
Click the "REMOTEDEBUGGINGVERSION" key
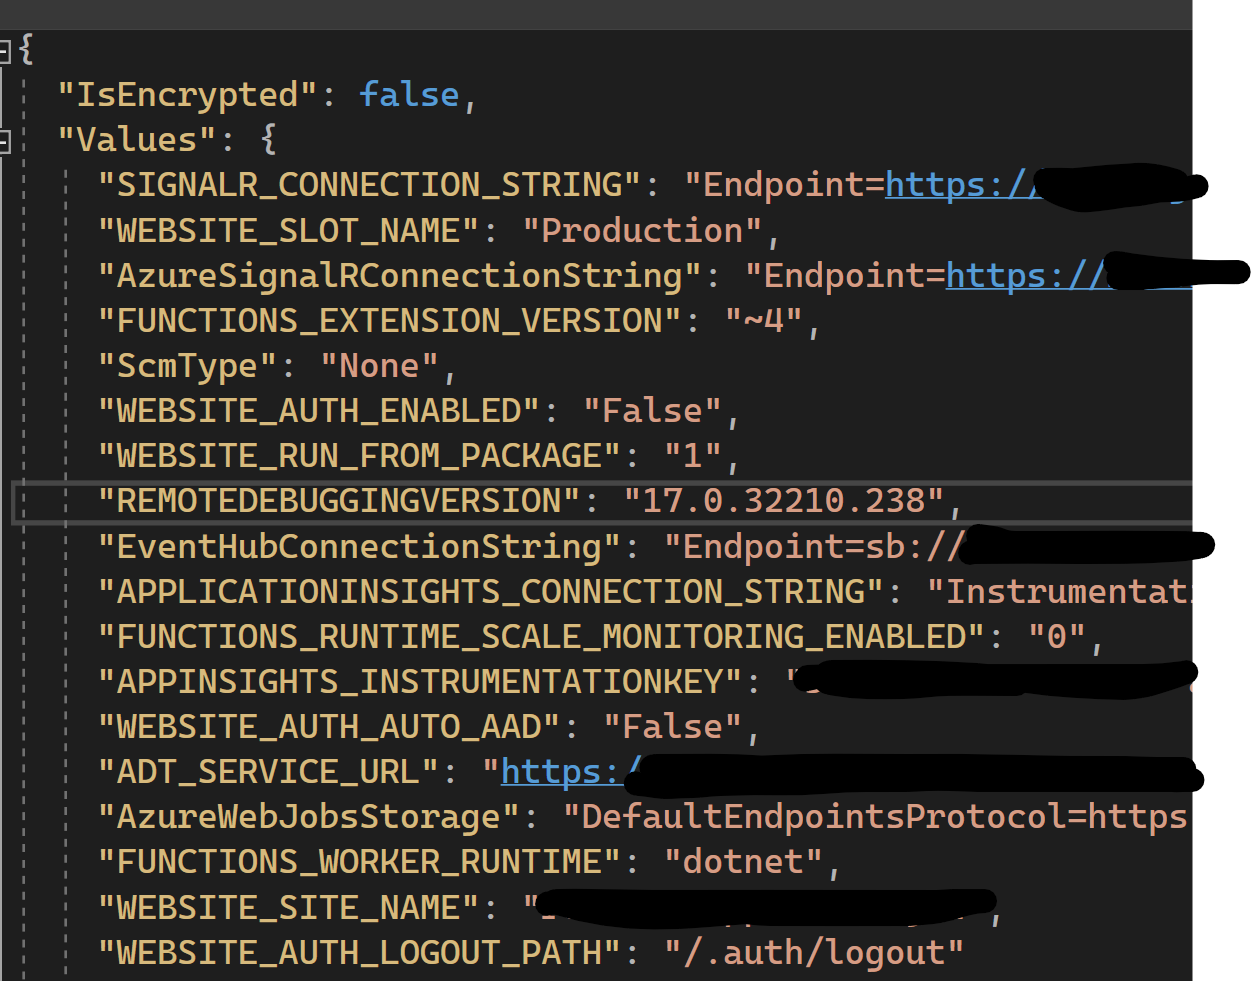[338, 501]
